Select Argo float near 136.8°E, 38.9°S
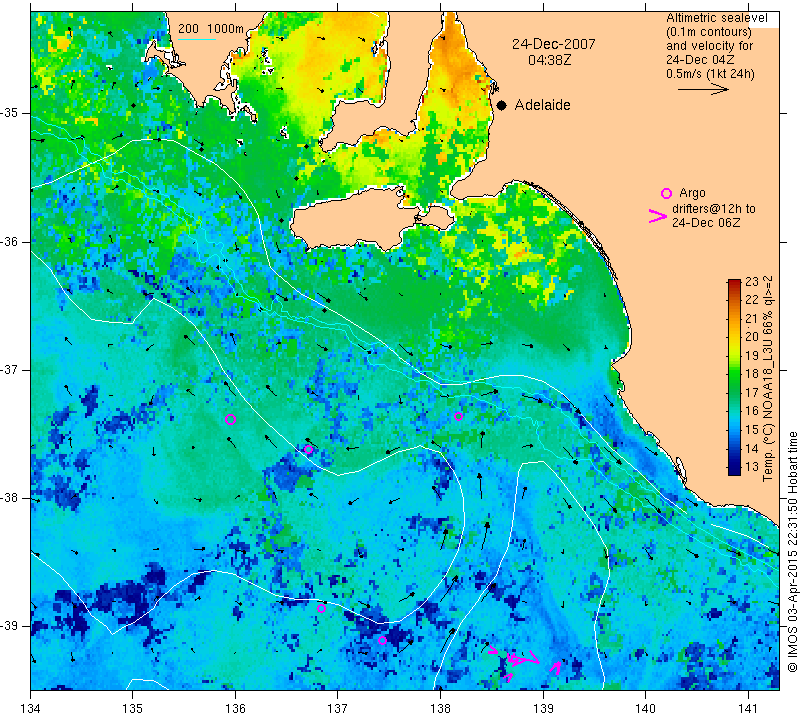Screen dimensions: 800x720 321,608
